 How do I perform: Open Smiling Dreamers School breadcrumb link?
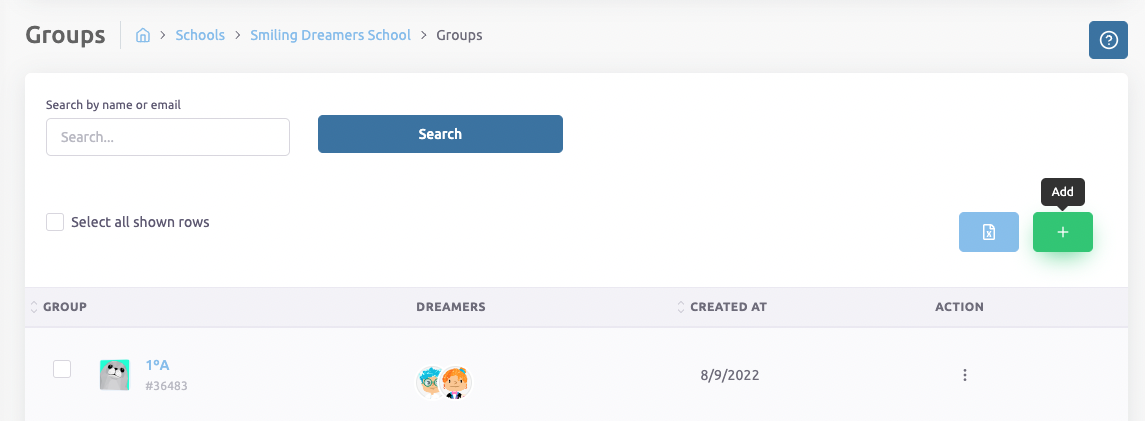click(330, 35)
